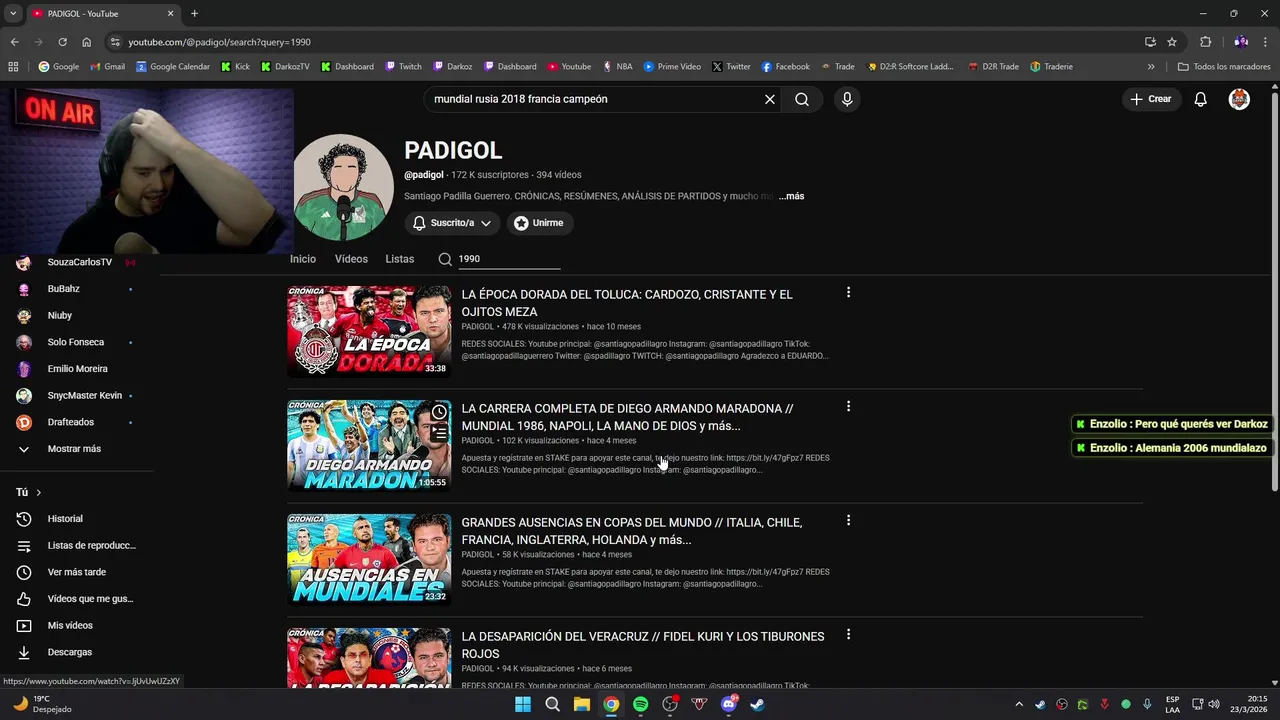
Task: Reload the page in Chrome toolbar
Action: pyautogui.click(x=62, y=42)
